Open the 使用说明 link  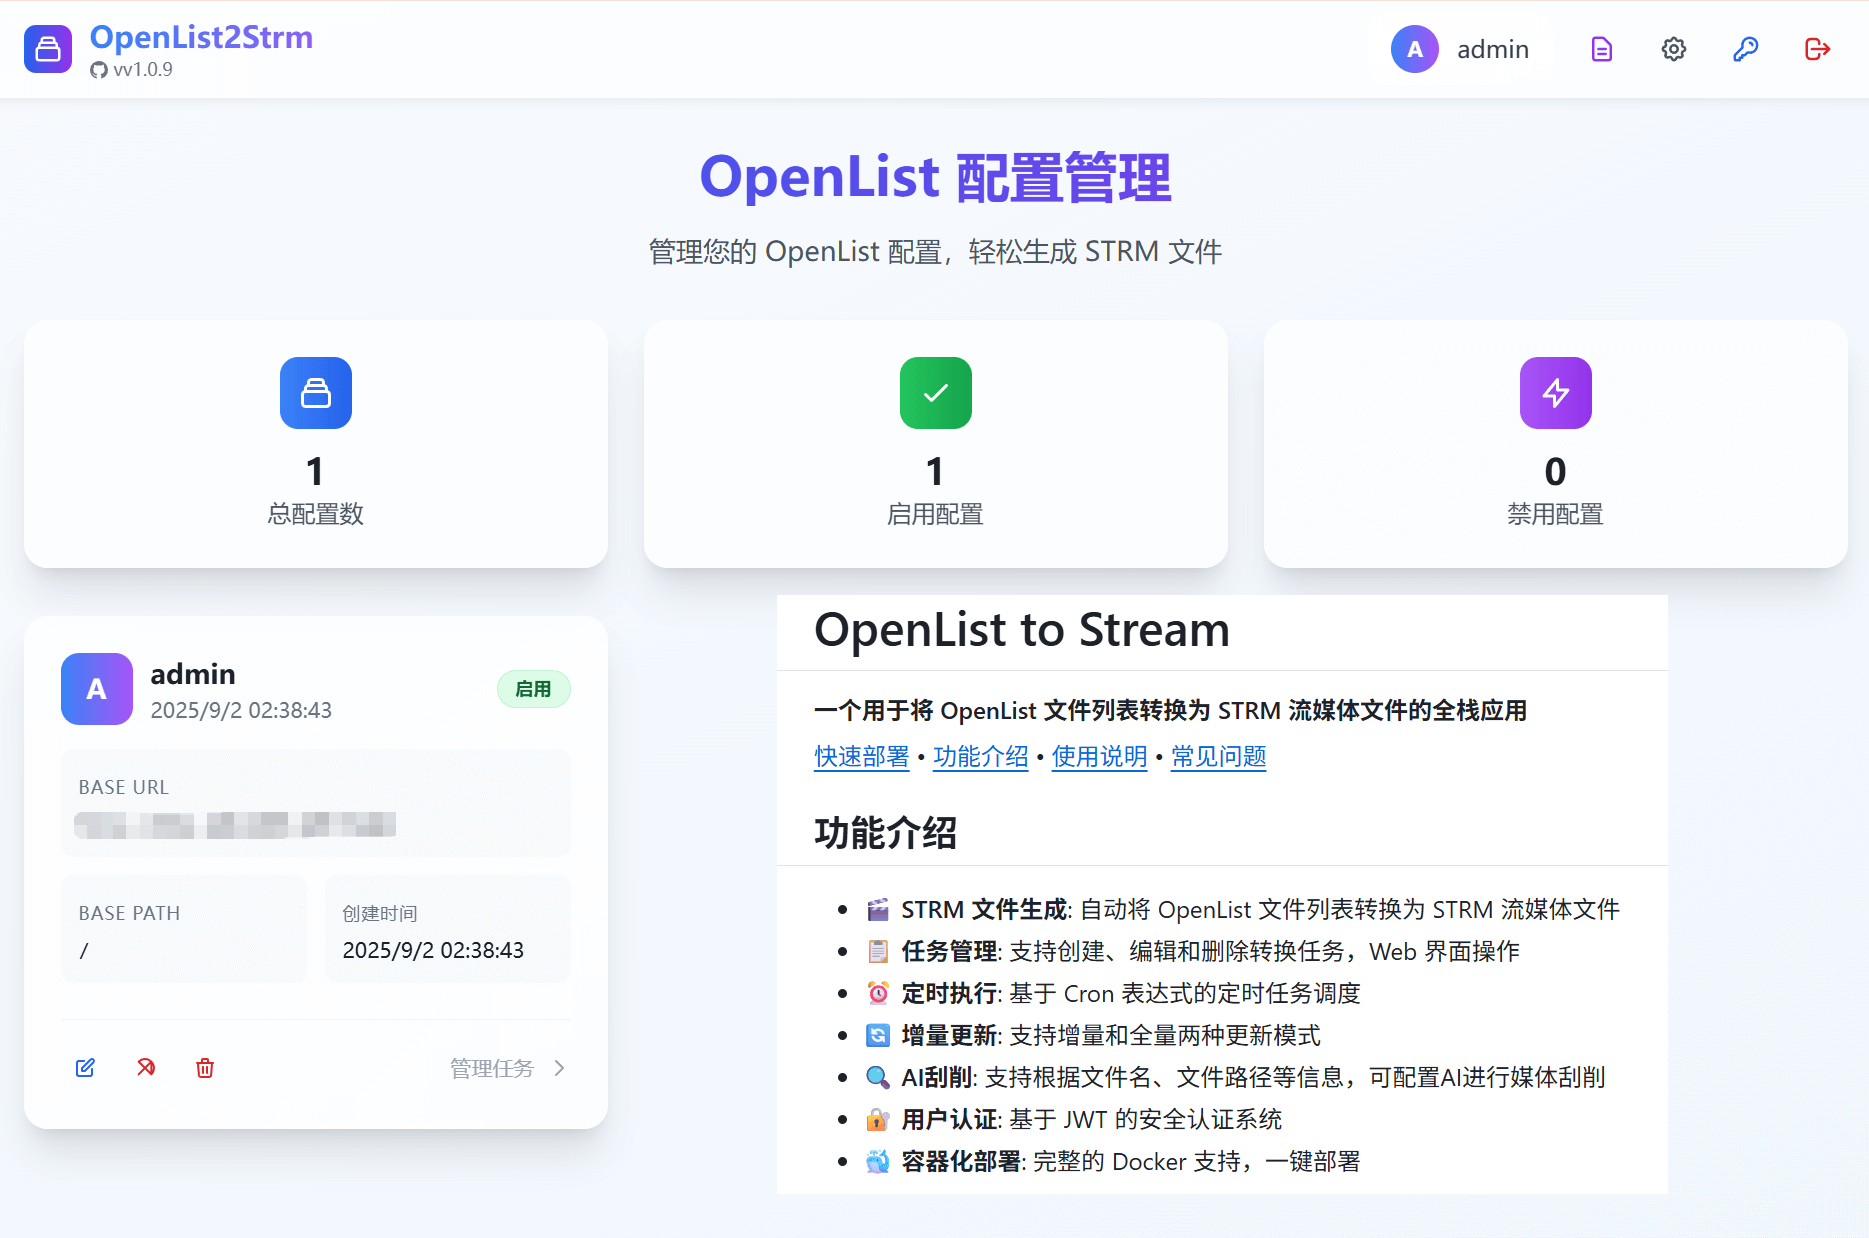[x=1099, y=757]
